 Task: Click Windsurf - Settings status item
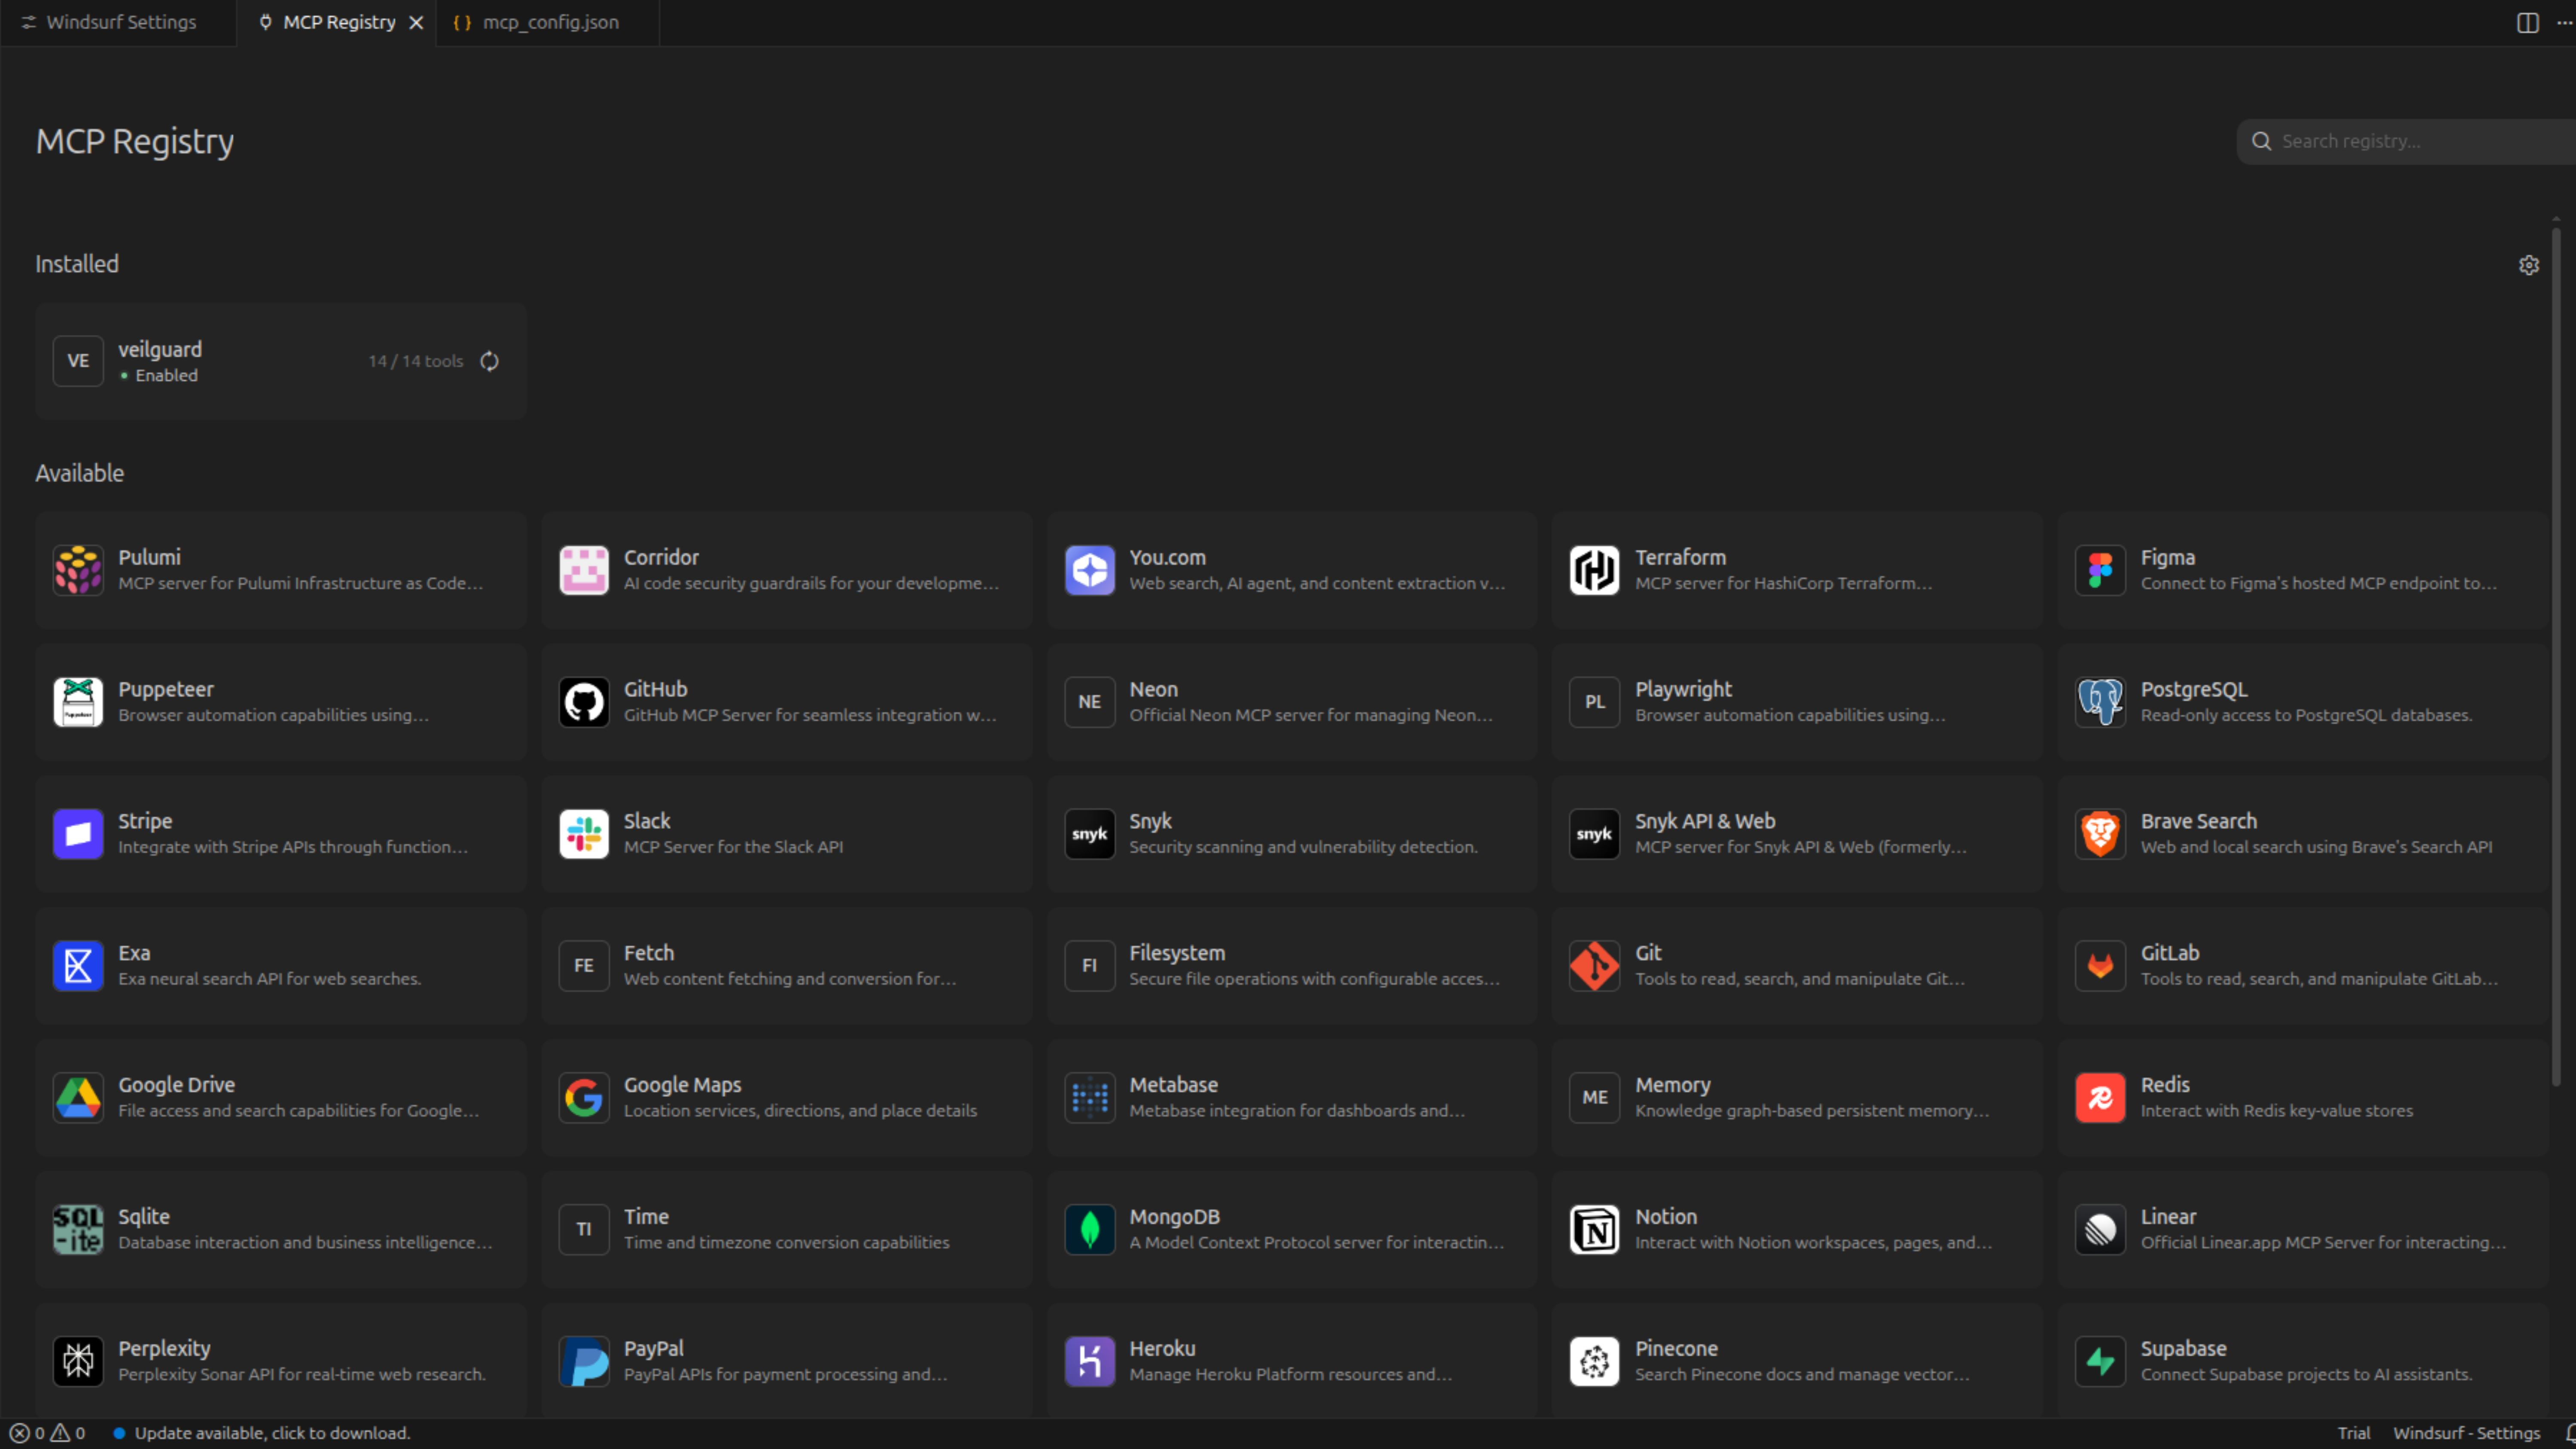2466,1433
